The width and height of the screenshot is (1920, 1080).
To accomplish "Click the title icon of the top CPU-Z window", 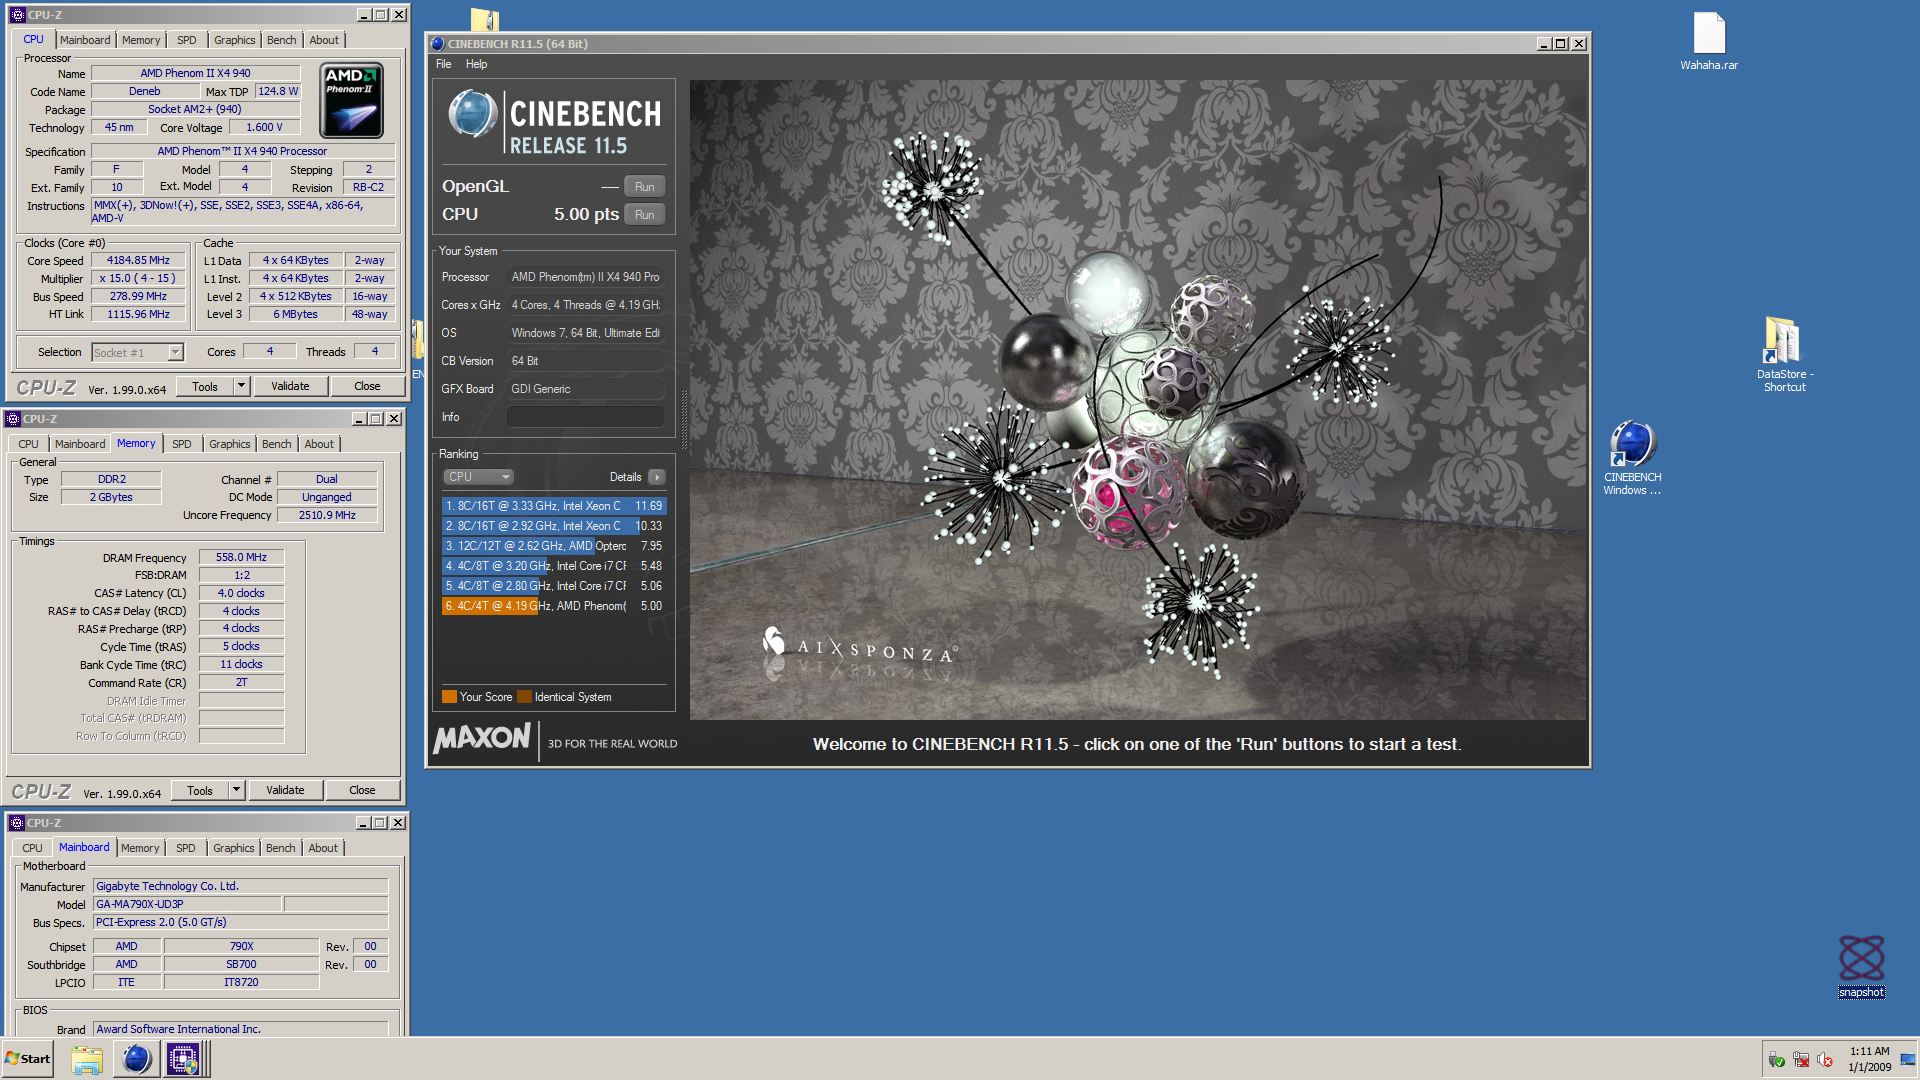I will coord(17,15).
